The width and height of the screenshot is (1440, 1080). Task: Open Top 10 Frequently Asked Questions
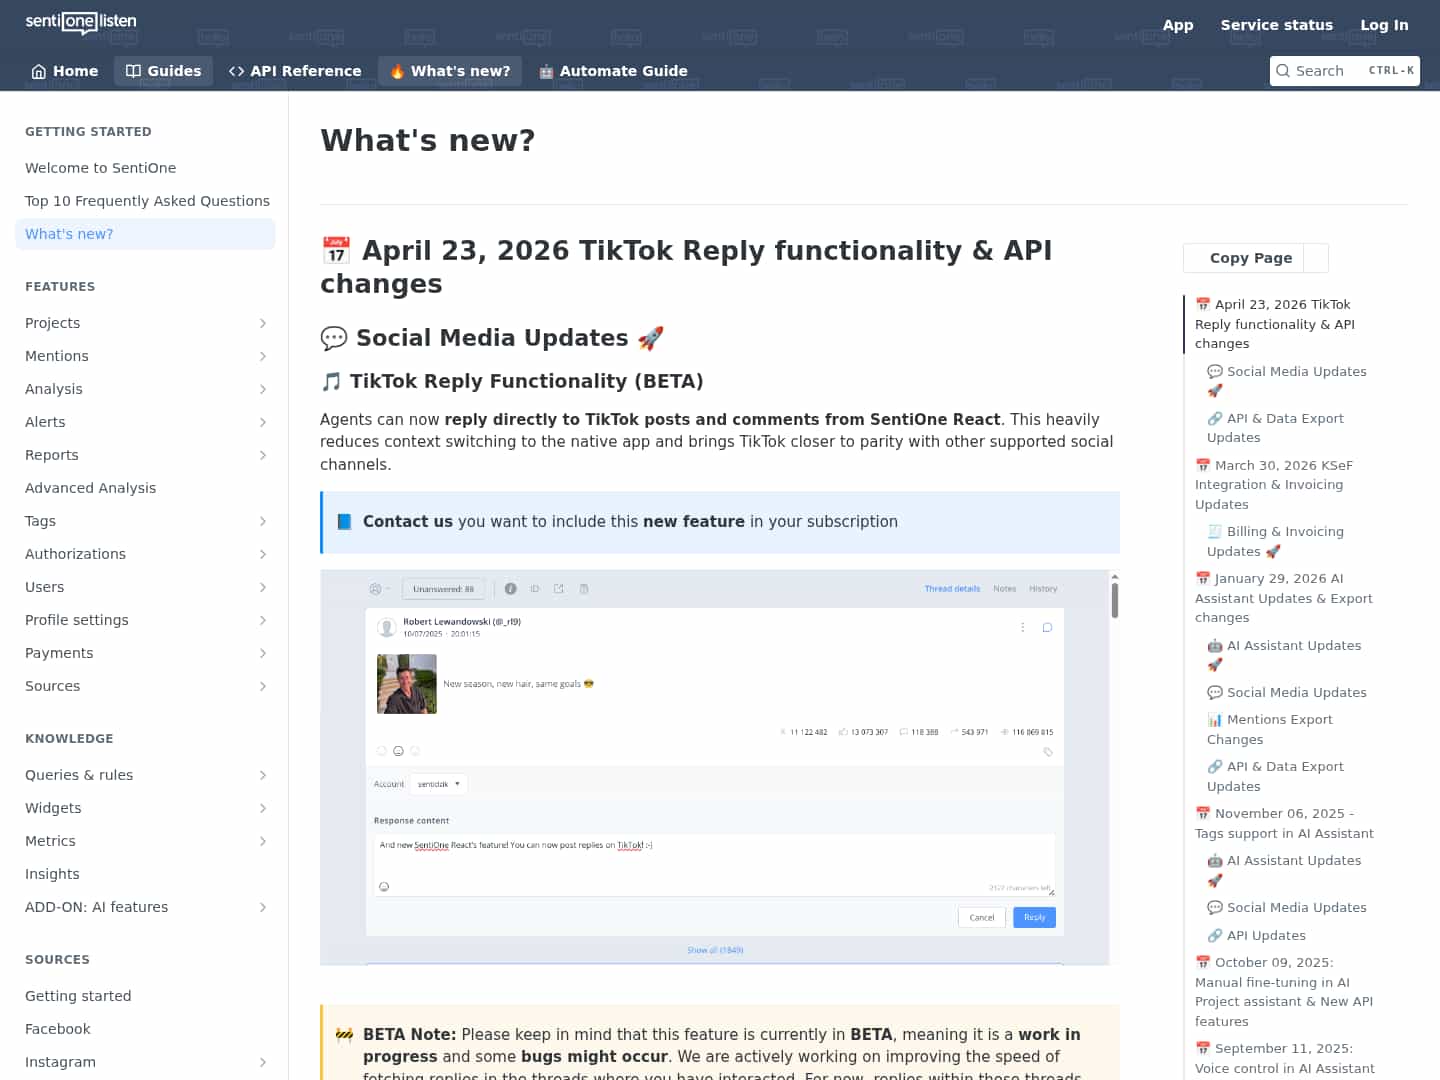(x=147, y=201)
